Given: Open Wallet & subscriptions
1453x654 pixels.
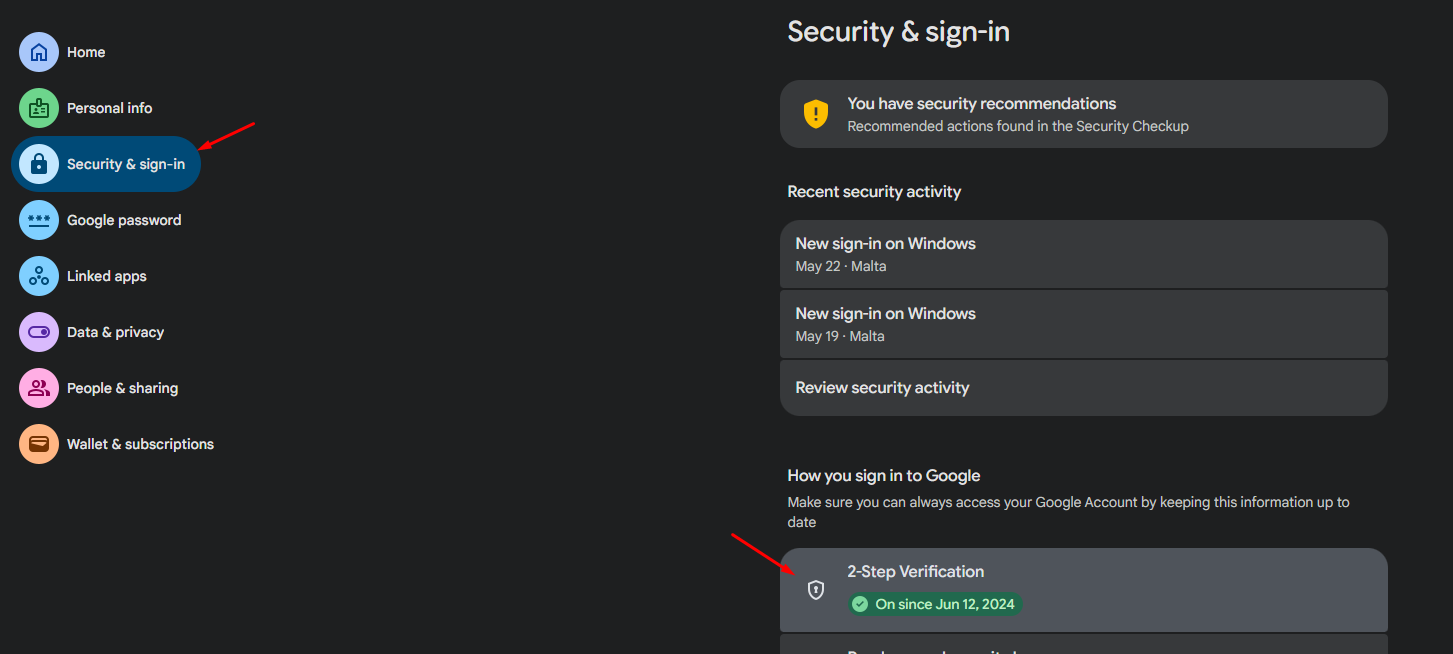Looking at the screenshot, I should pyautogui.click(x=120, y=444).
